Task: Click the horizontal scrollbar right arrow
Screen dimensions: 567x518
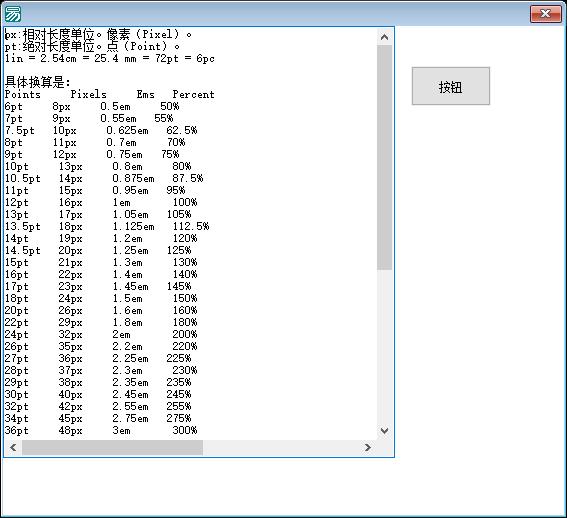Action: (x=368, y=447)
